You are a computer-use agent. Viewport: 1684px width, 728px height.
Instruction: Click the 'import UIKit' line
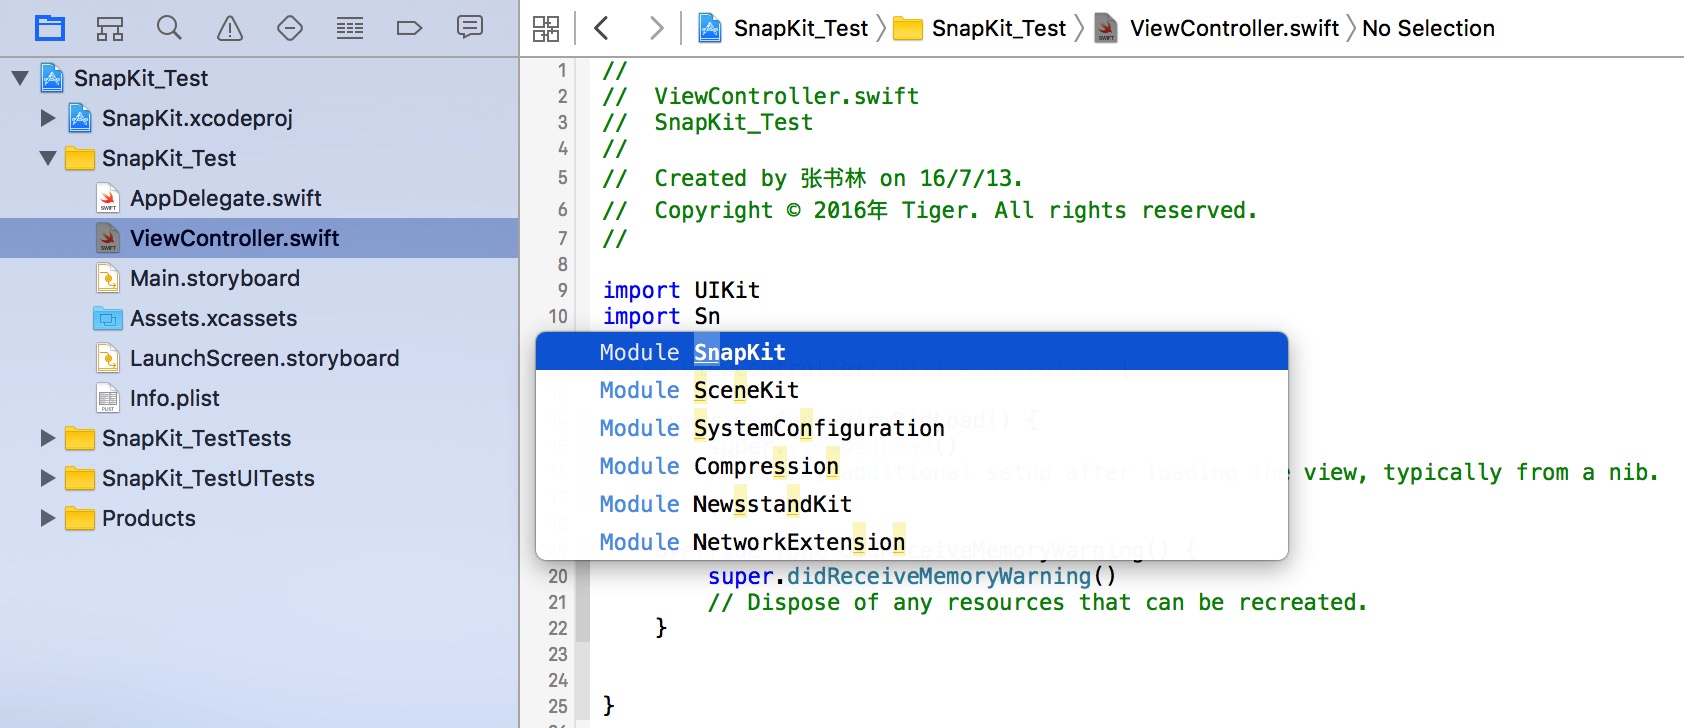(681, 290)
